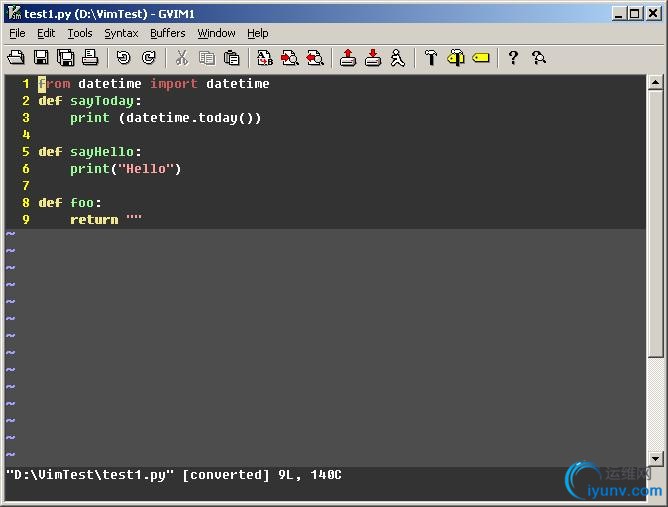Open the Help menu
Image resolution: width=668 pixels, height=507 pixels.
click(x=258, y=33)
